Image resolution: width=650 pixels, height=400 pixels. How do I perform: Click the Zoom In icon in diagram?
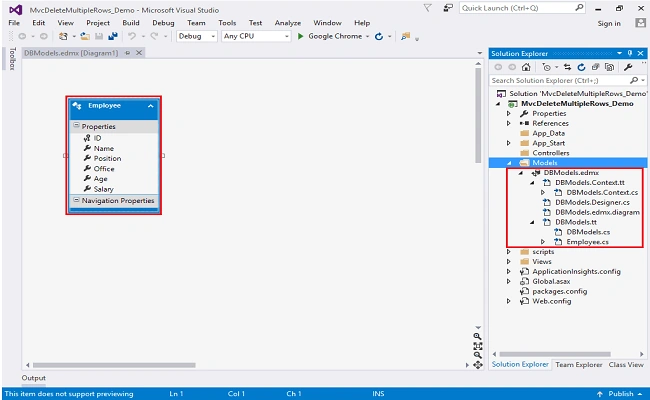coord(478,337)
